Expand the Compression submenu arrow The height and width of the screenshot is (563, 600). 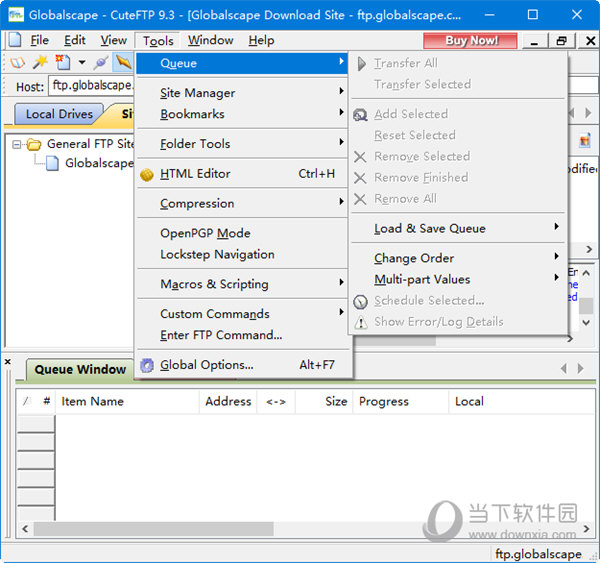341,201
